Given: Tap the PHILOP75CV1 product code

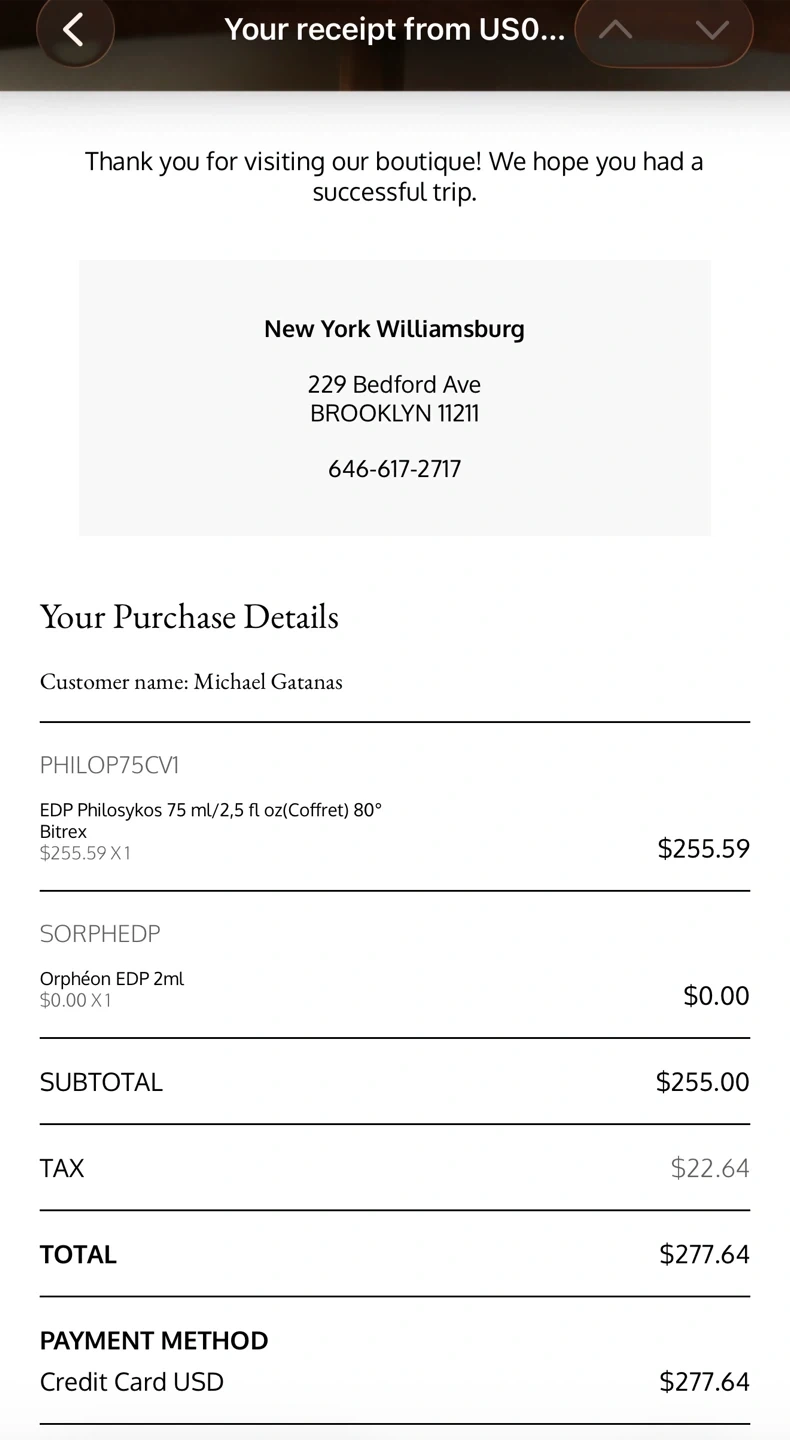Looking at the screenshot, I should (110, 766).
